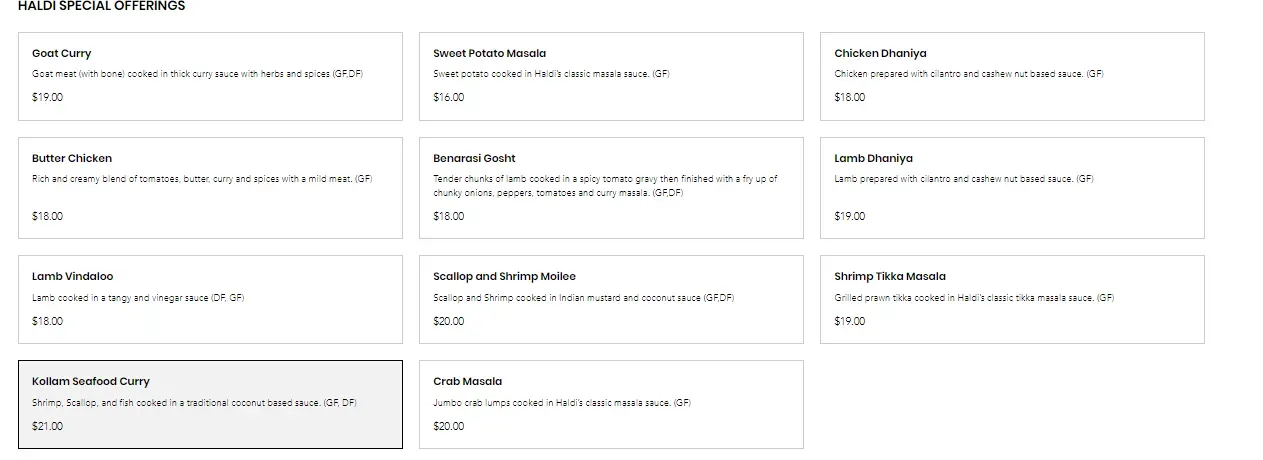Viewport: 1263px width, 460px height.
Task: Click the Shrimp Tikka Masala $19.00 price
Action: coord(850,321)
